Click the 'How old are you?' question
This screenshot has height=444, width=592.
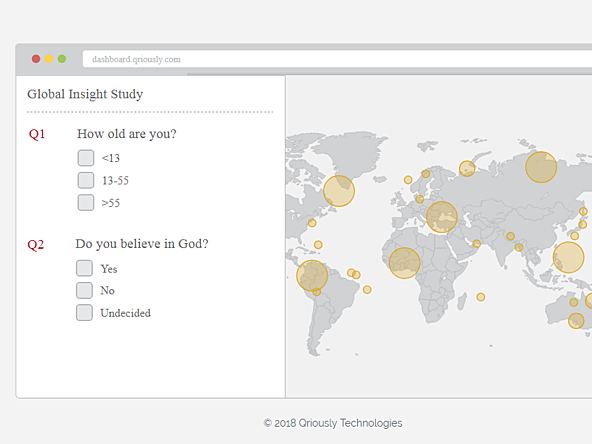pyautogui.click(x=126, y=134)
